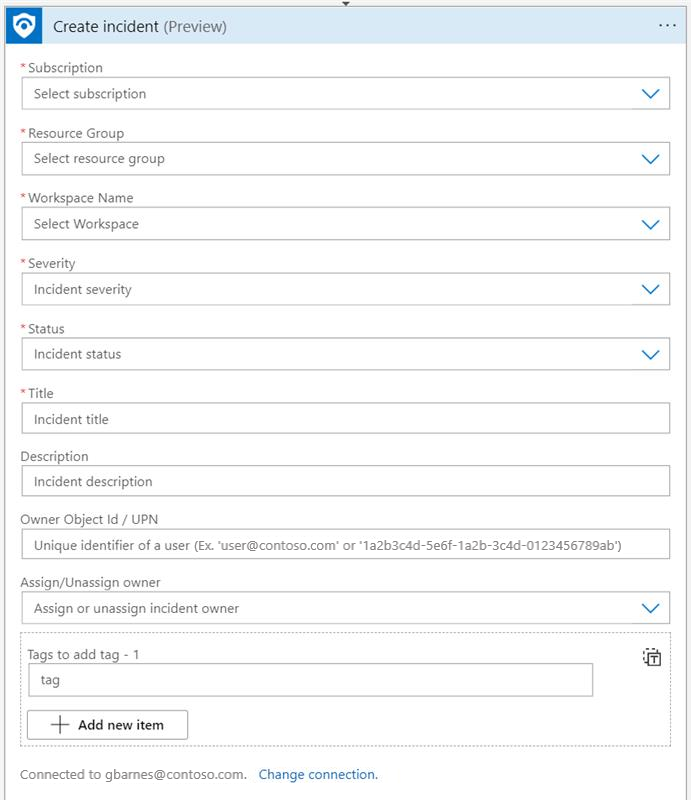Image resolution: width=691 pixels, height=800 pixels.
Task: Click the Microsoft Sentinel shield icon
Action: coord(22,27)
